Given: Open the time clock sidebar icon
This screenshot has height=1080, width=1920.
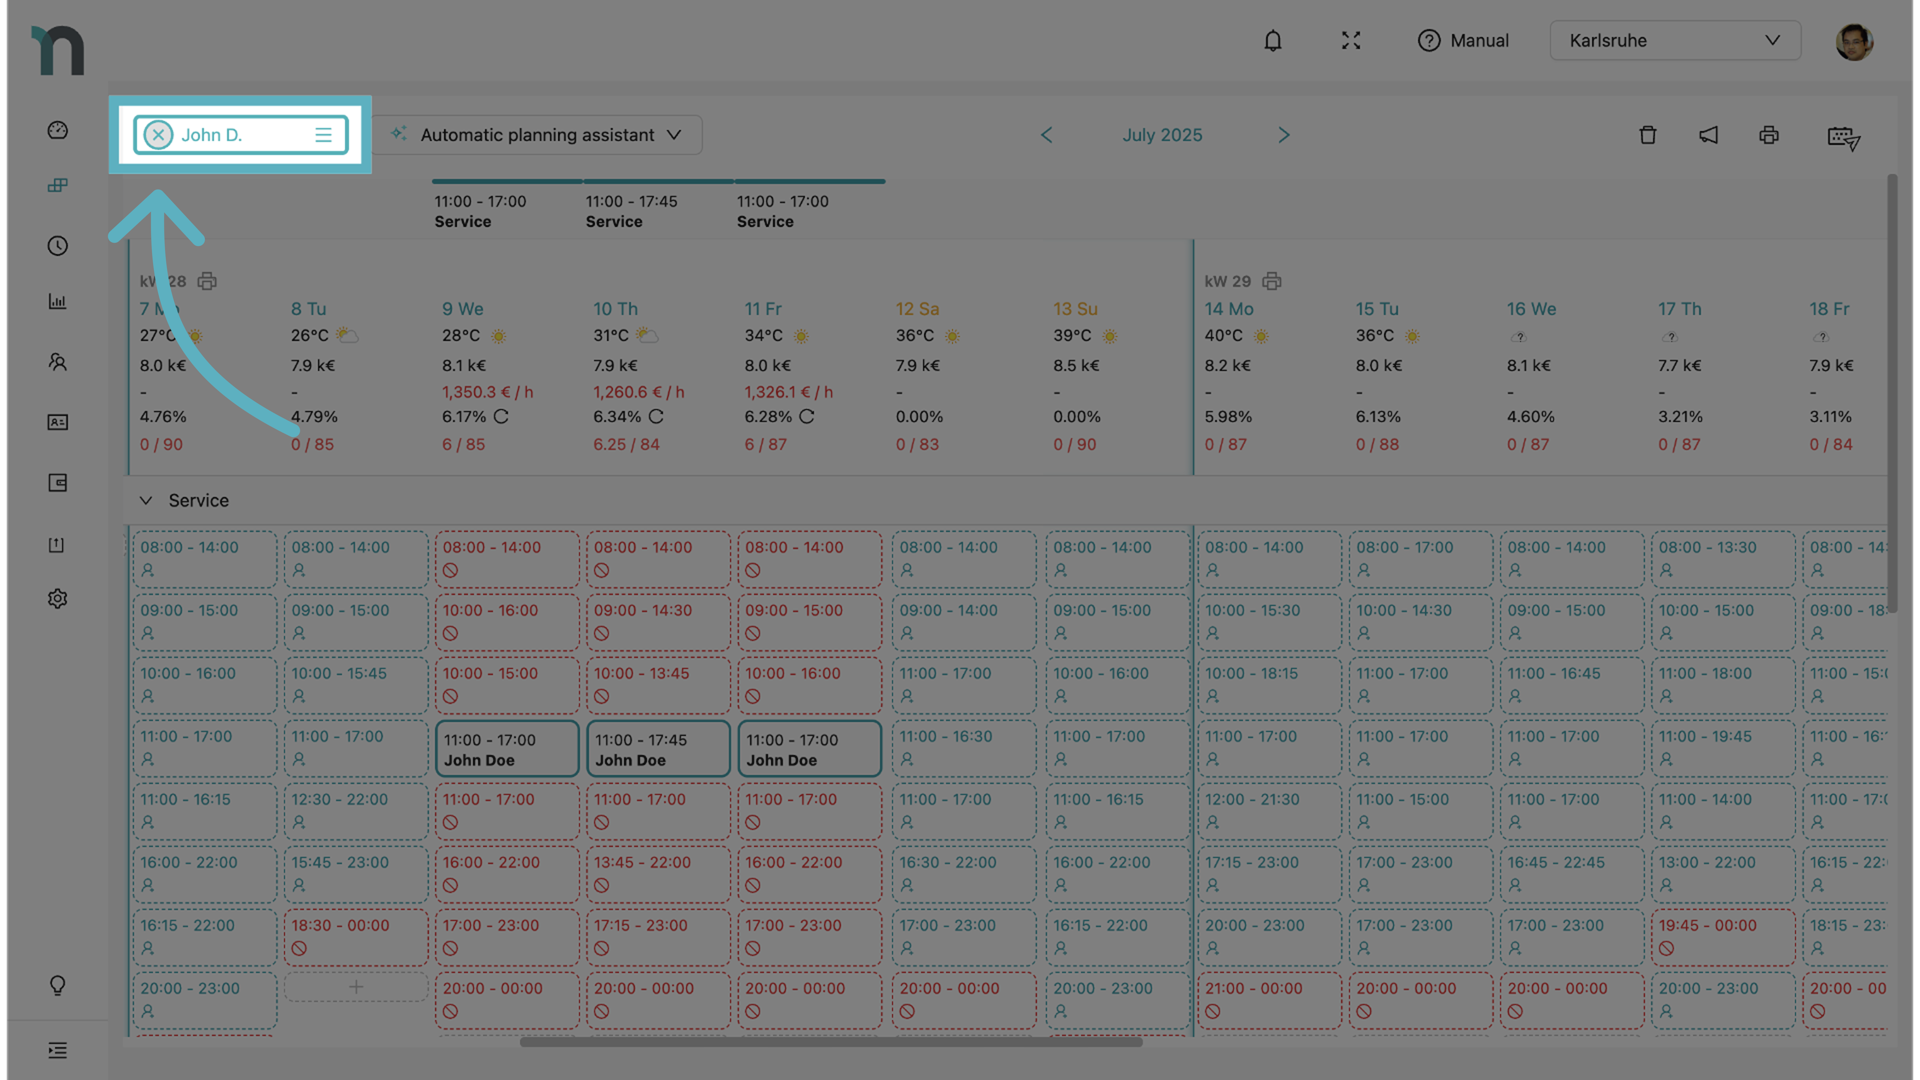Looking at the screenshot, I should click(x=58, y=246).
